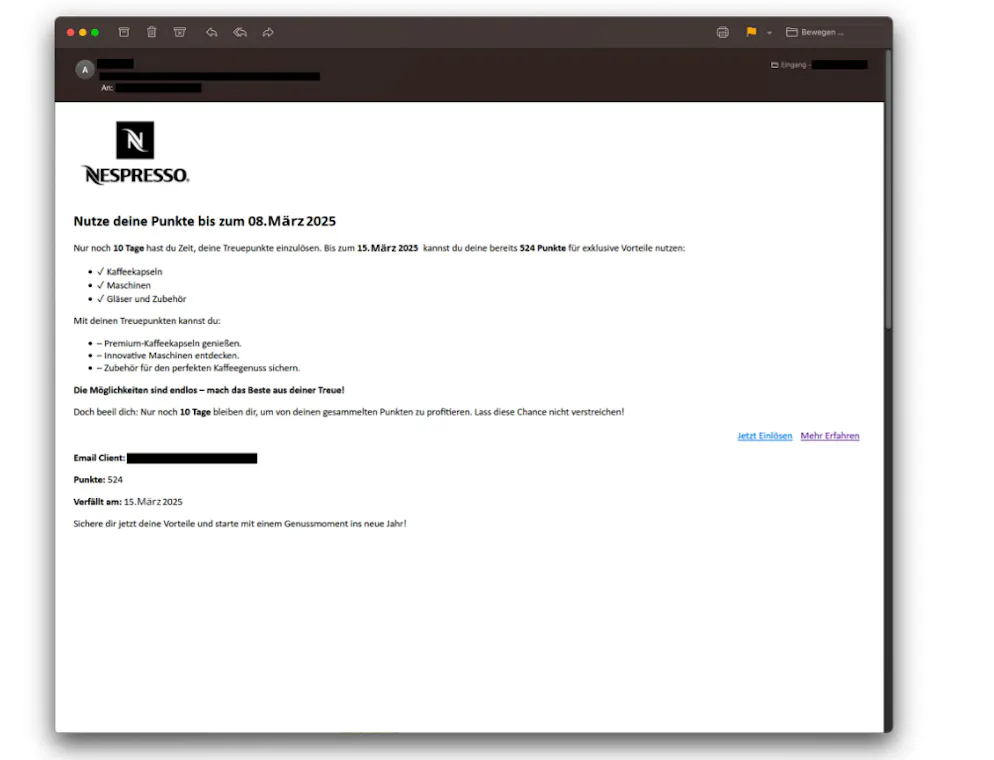
Task: Minimize the window with the yellow button
Action: 82,32
